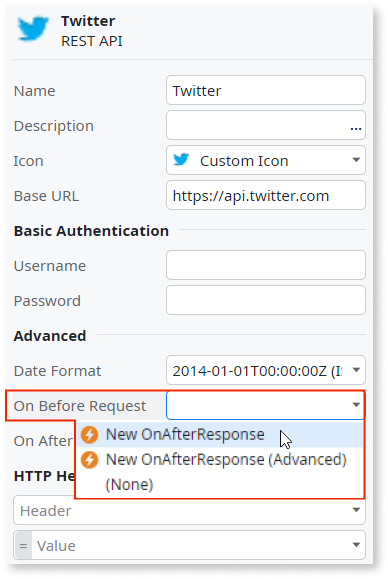388x579 pixels.
Task: Click the equals sign button before Value
Action: [23, 545]
